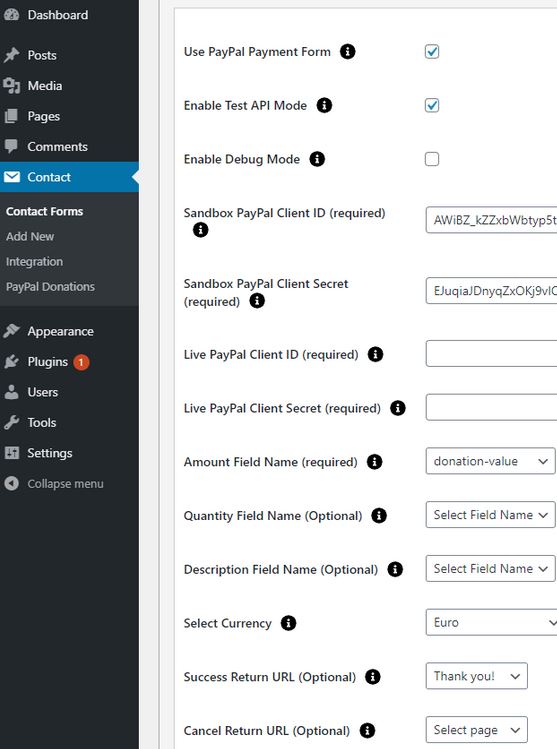This screenshot has width=557, height=749.
Task: Click the Live PayPal Client Secret input
Action: tap(492, 407)
